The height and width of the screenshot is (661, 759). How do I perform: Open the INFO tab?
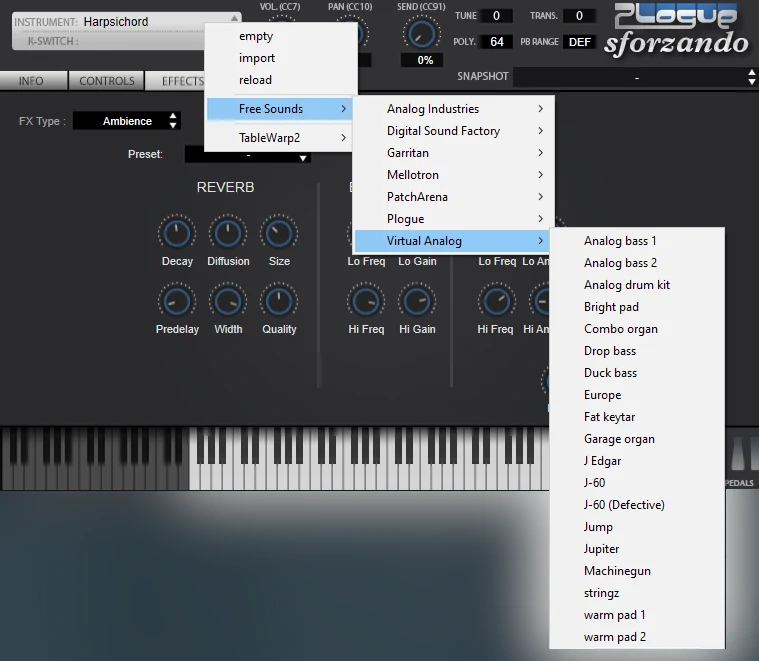coord(32,81)
